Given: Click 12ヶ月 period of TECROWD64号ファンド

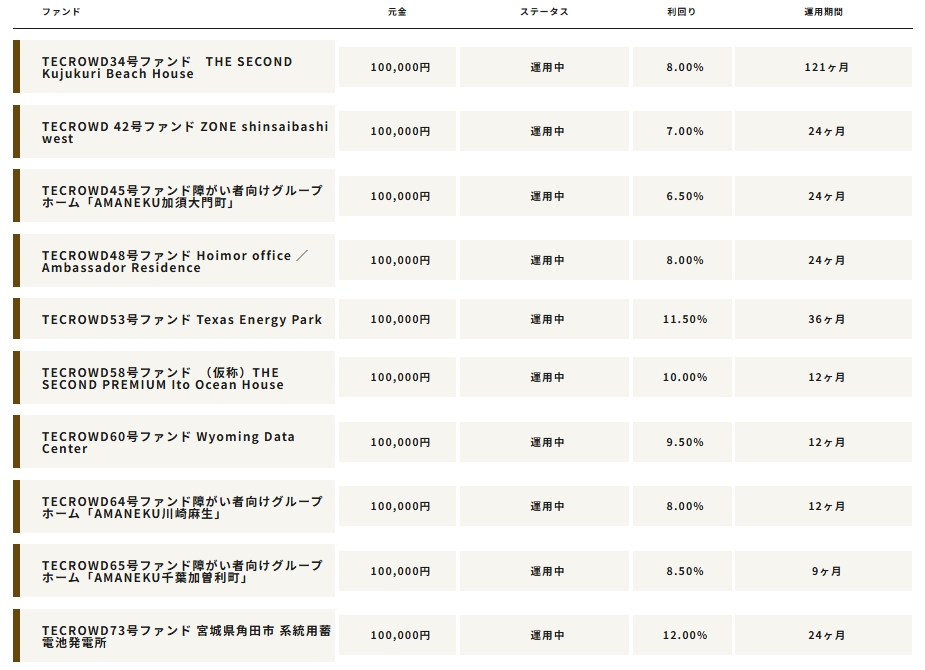Looking at the screenshot, I should coord(824,506).
